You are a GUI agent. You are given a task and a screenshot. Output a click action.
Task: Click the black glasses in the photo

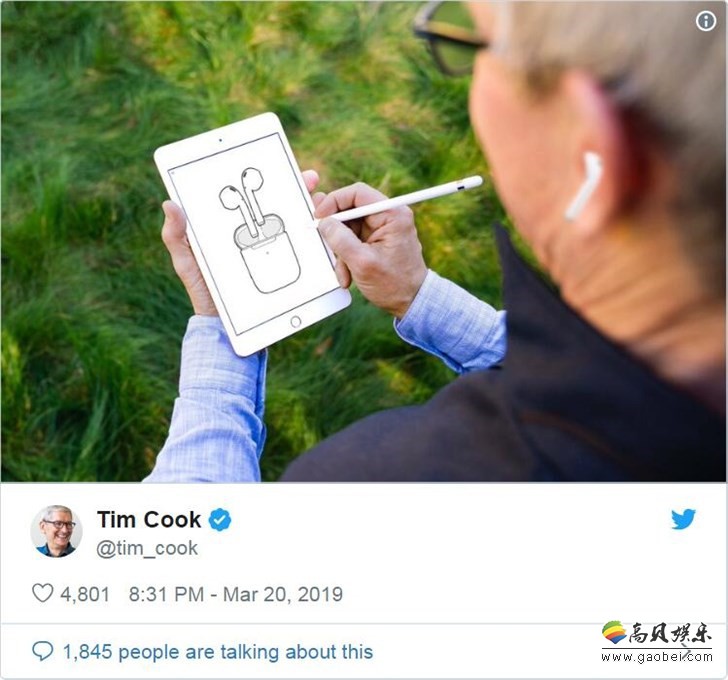pos(449,37)
